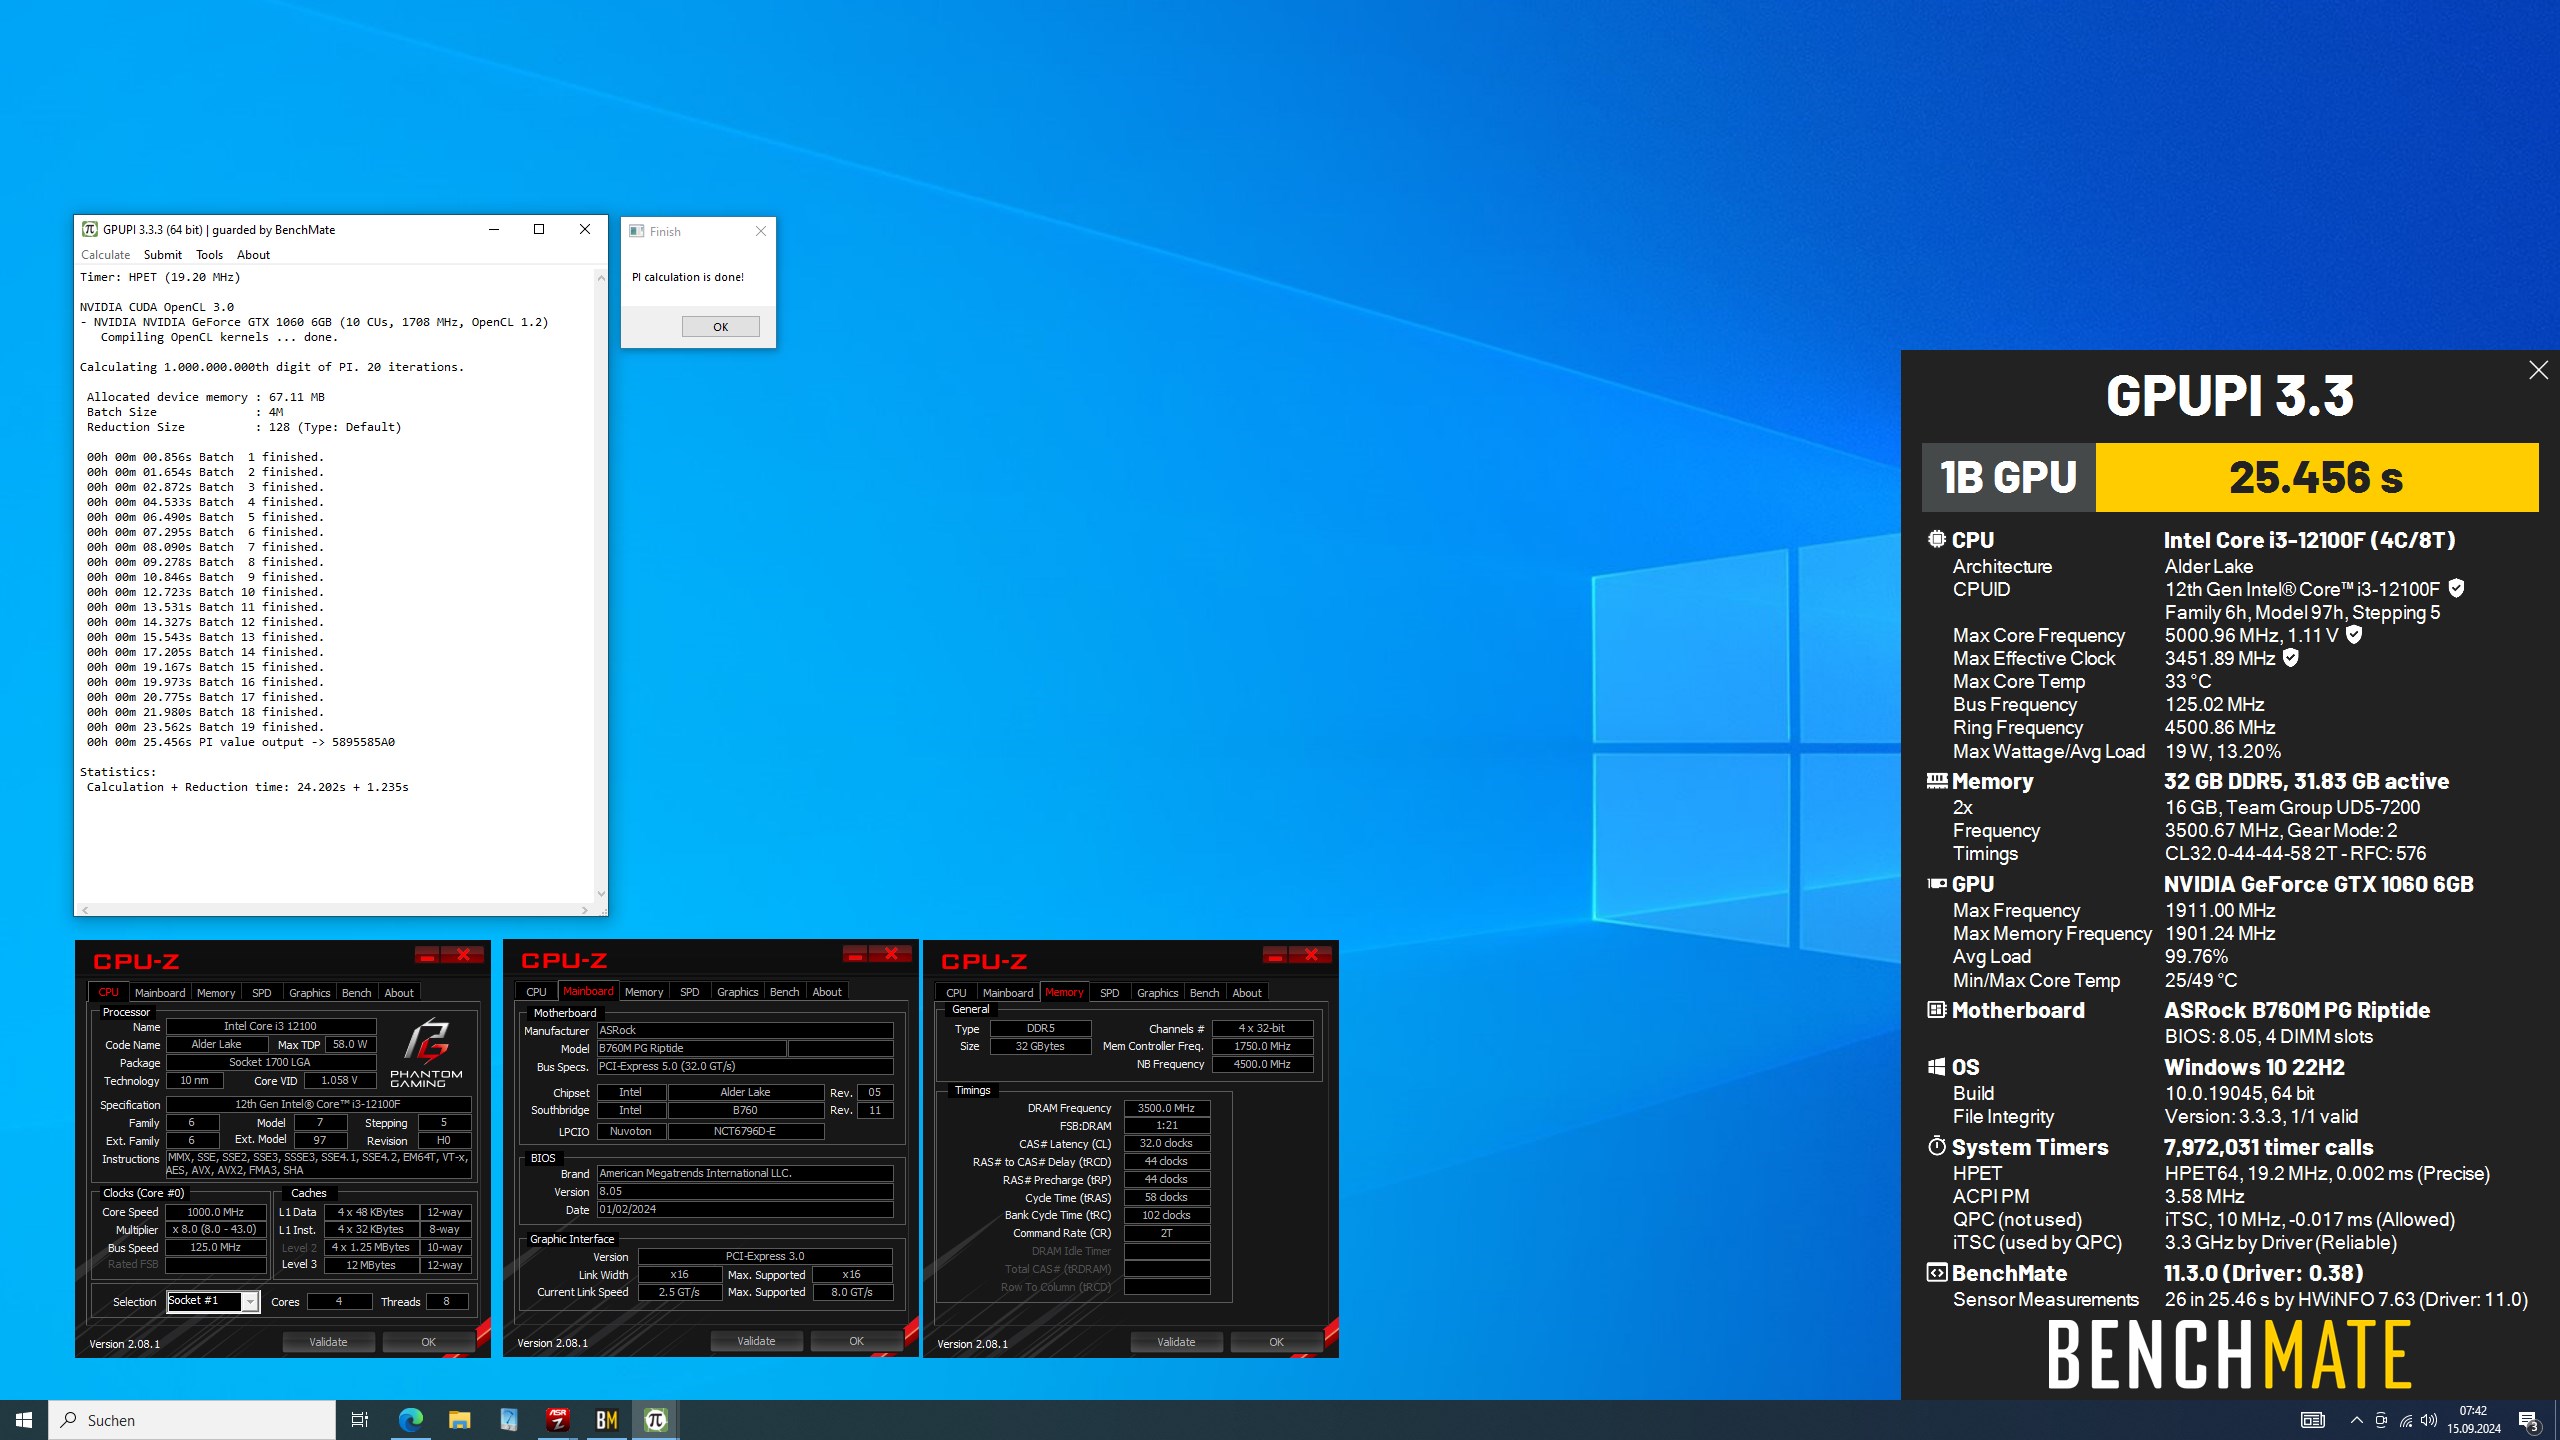Close the BenchMate GPUPI result panel
Image resolution: width=2560 pixels, height=1440 pixels.
click(x=2538, y=370)
